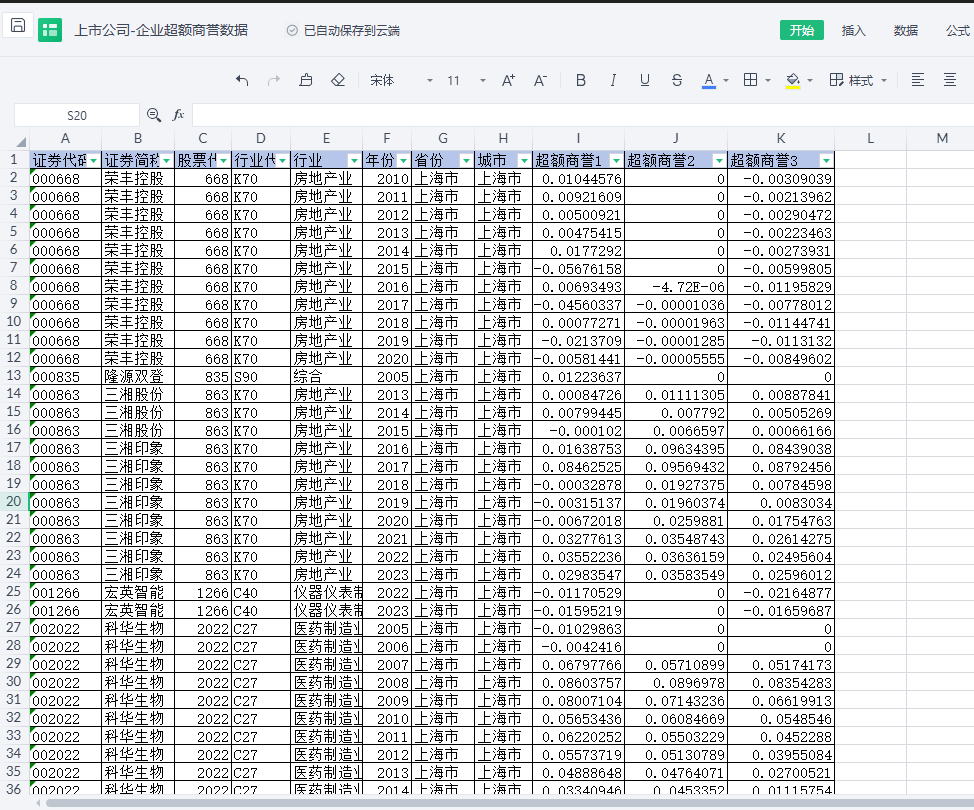Apply cell borders icon
This screenshot has height=810, width=974.
point(750,80)
